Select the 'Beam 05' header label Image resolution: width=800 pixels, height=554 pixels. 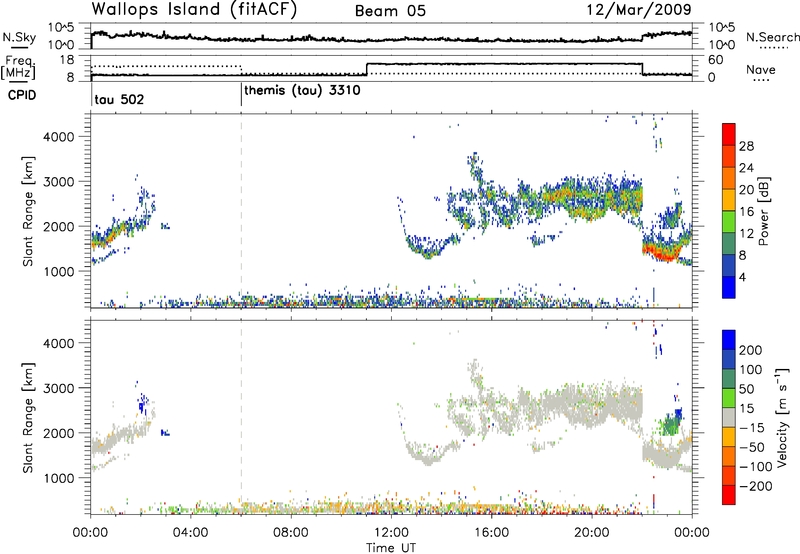point(390,11)
